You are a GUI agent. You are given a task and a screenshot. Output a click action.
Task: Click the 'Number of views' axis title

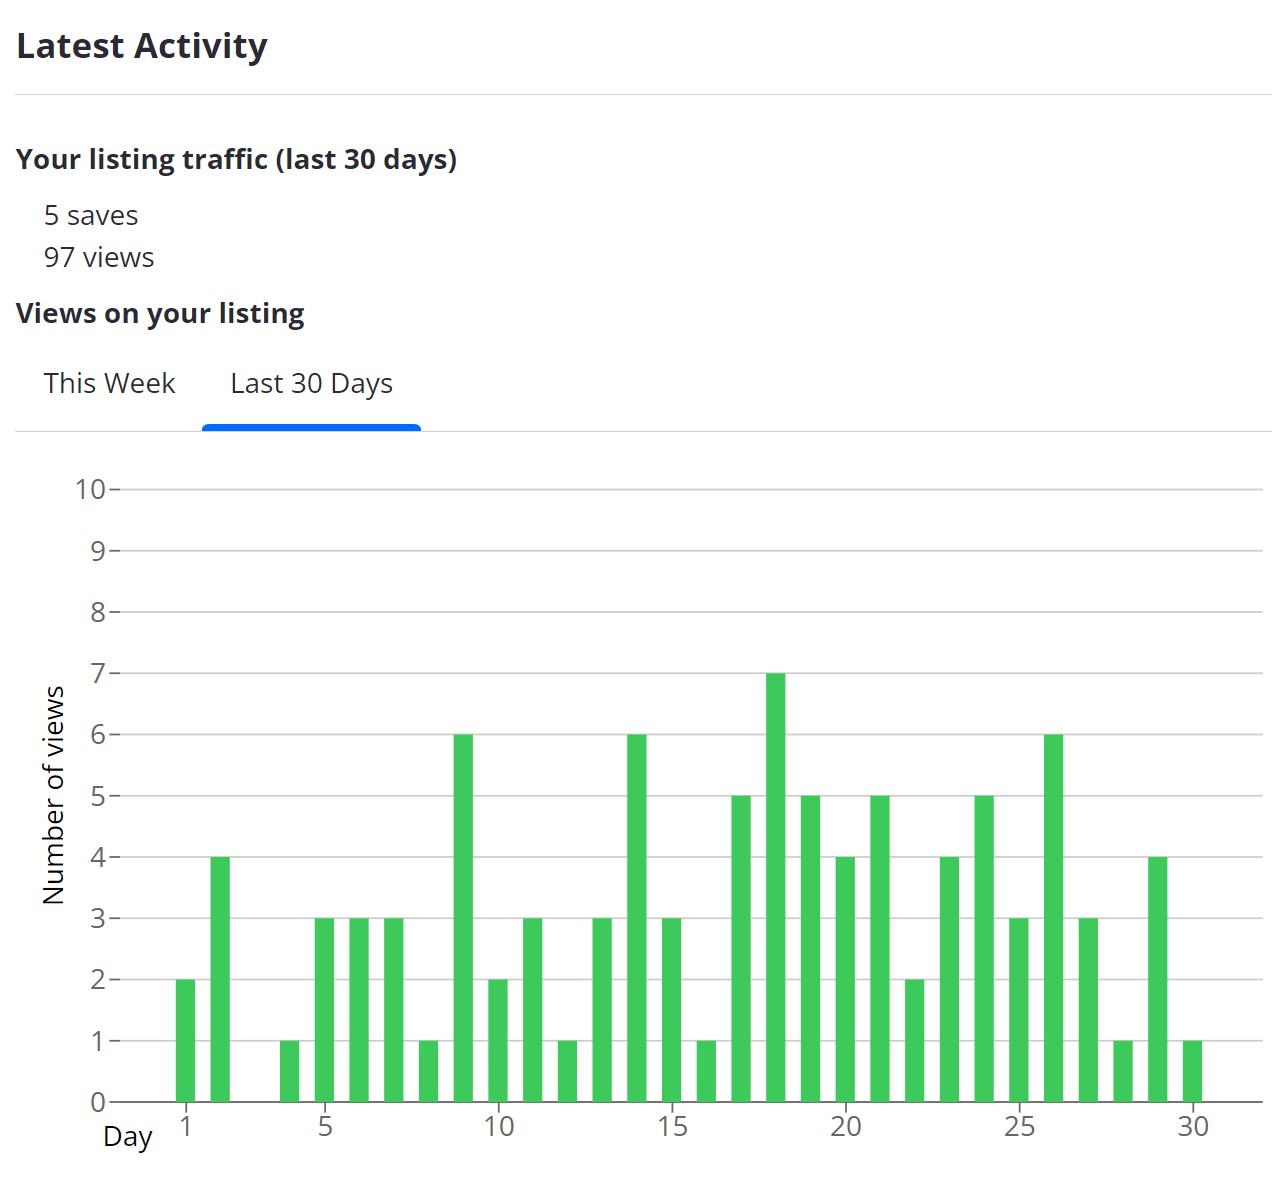tap(54, 796)
